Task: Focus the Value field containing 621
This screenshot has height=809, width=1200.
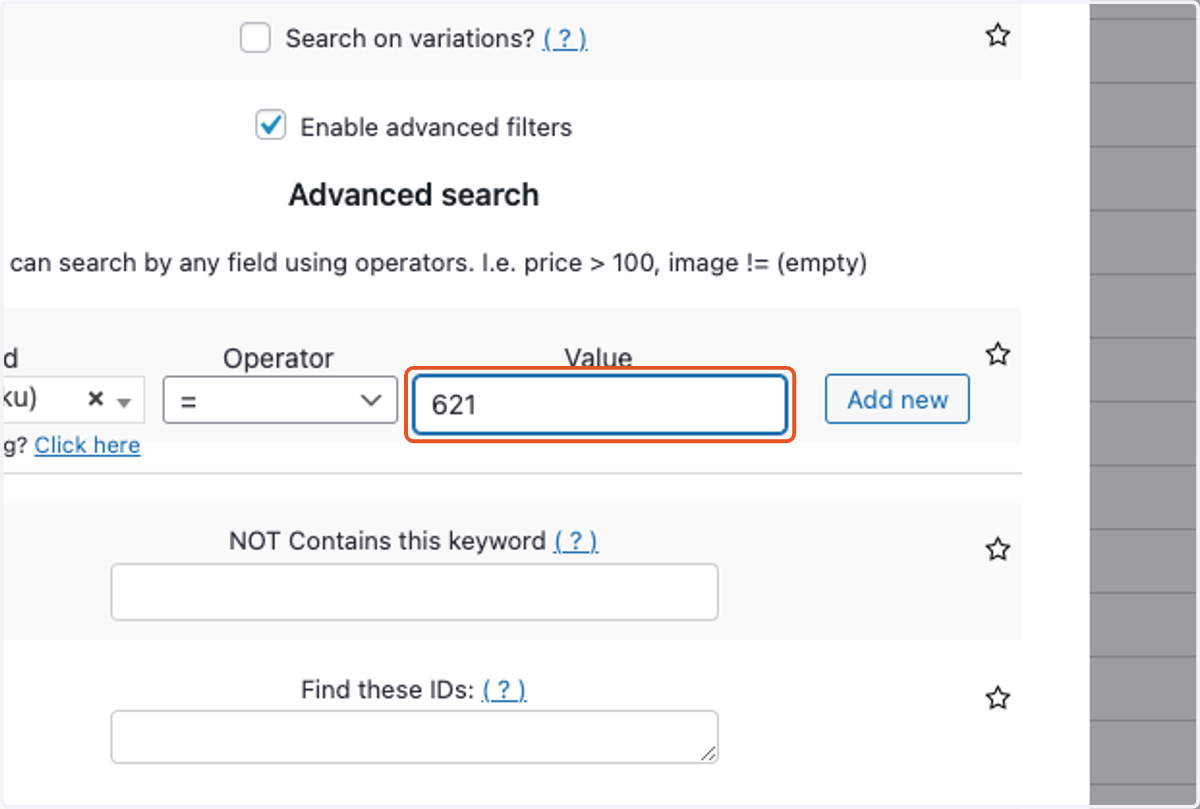Action: click(600, 404)
